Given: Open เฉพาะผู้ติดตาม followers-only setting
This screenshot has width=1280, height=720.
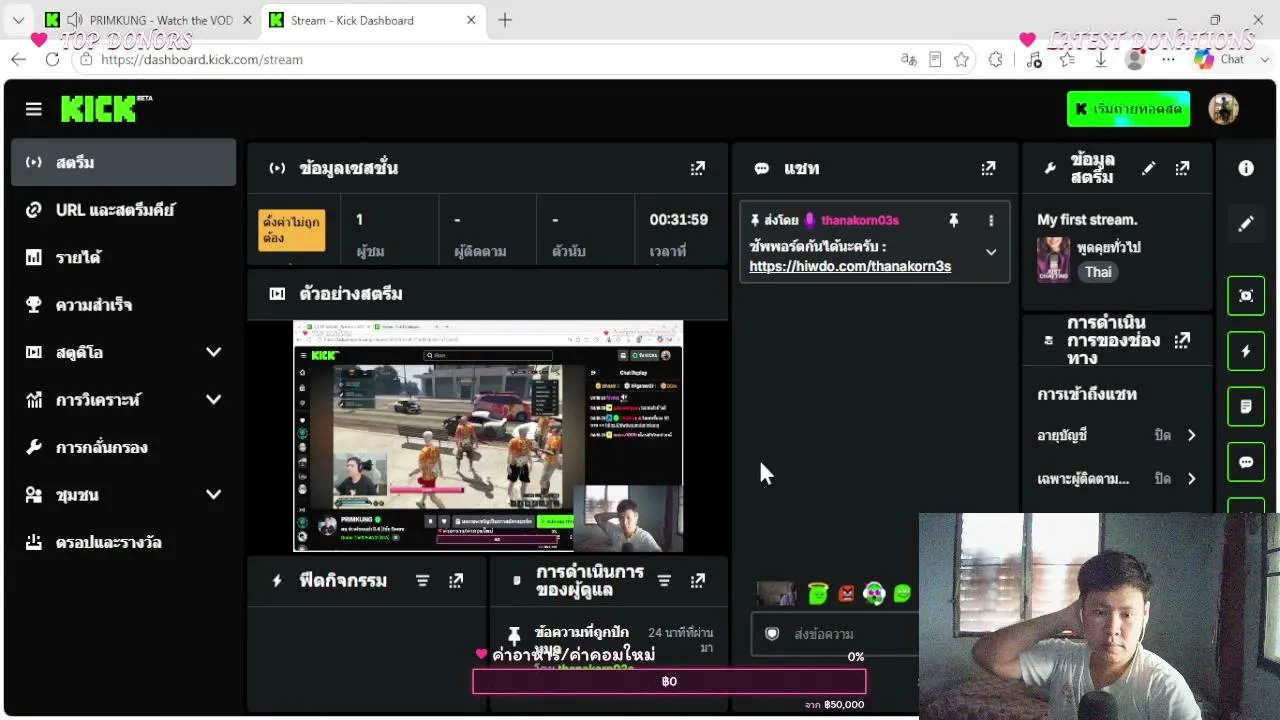Looking at the screenshot, I should click(x=1117, y=479).
